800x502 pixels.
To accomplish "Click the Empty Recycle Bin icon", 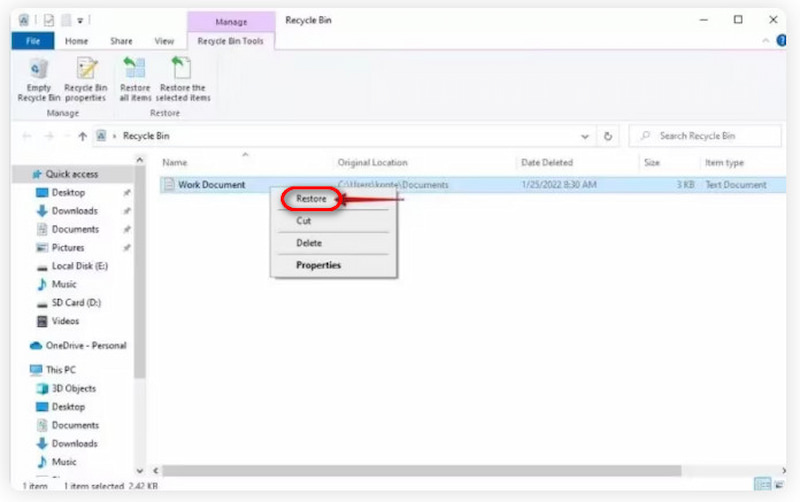I will click(x=39, y=78).
